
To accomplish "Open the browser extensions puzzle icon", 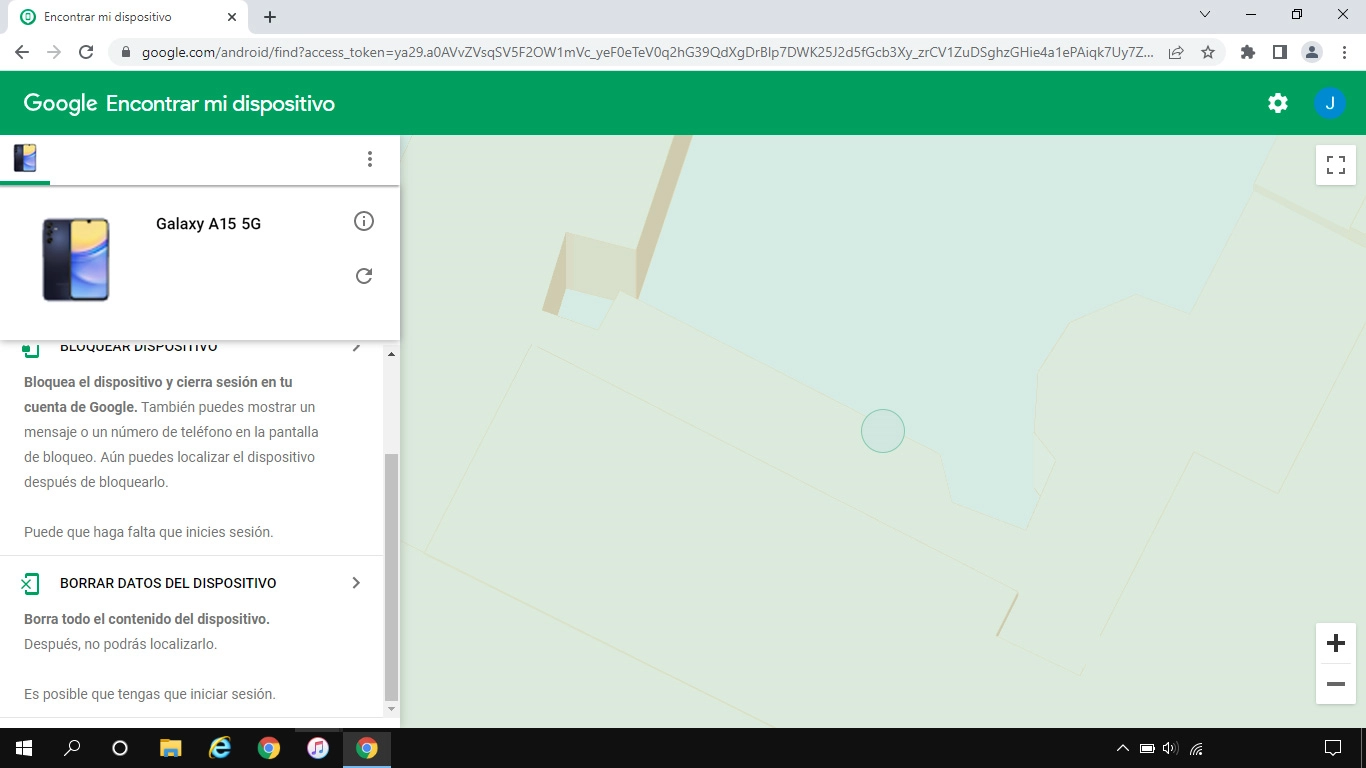I will [1247, 51].
